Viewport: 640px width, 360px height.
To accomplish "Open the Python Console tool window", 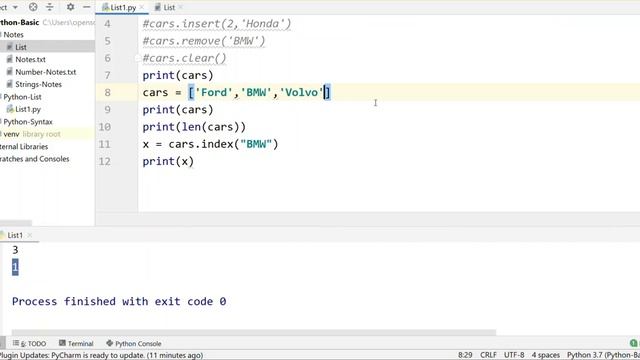I will (134, 344).
